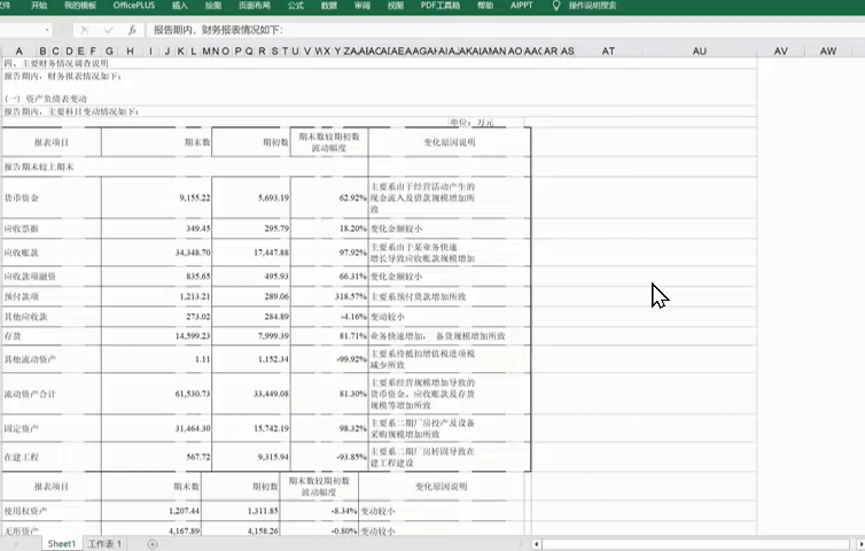Click the value 5,693.19
Screen dimensions: 865x551
point(274,197)
